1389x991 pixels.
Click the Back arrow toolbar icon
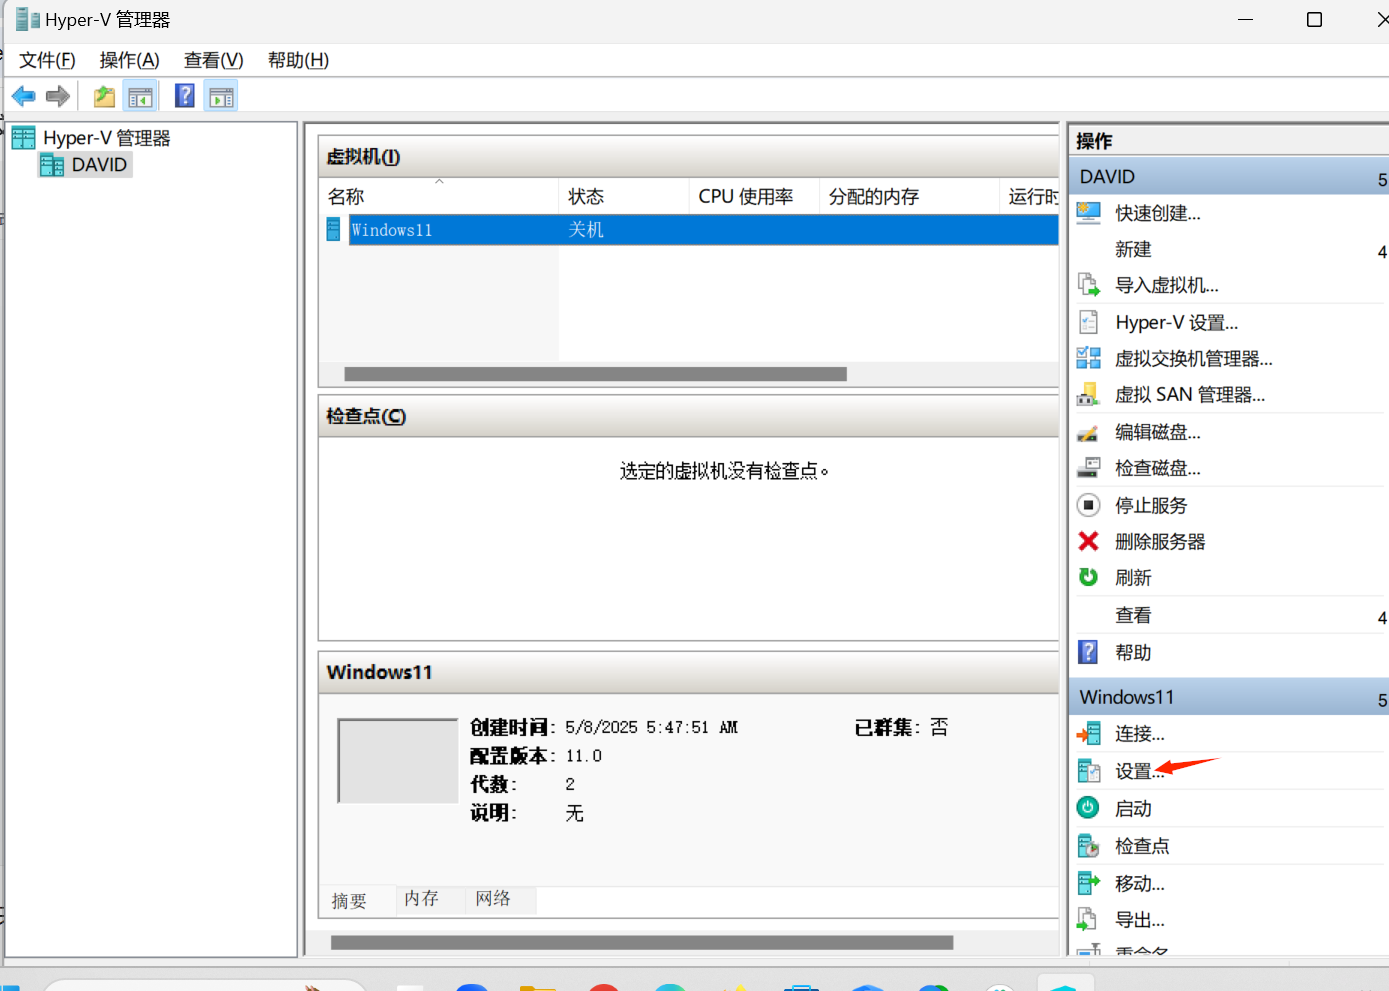coord(23,96)
